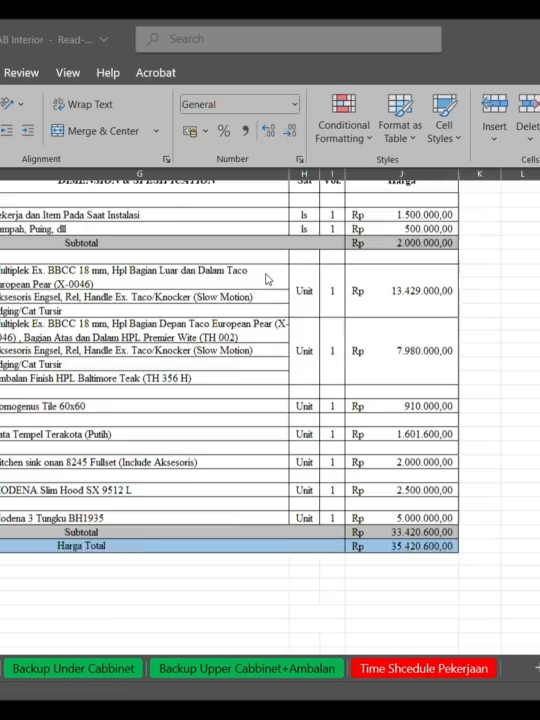Viewport: 540px width, 720px height.
Task: Open the Acrobat ribbon tab
Action: pyautogui.click(x=156, y=73)
